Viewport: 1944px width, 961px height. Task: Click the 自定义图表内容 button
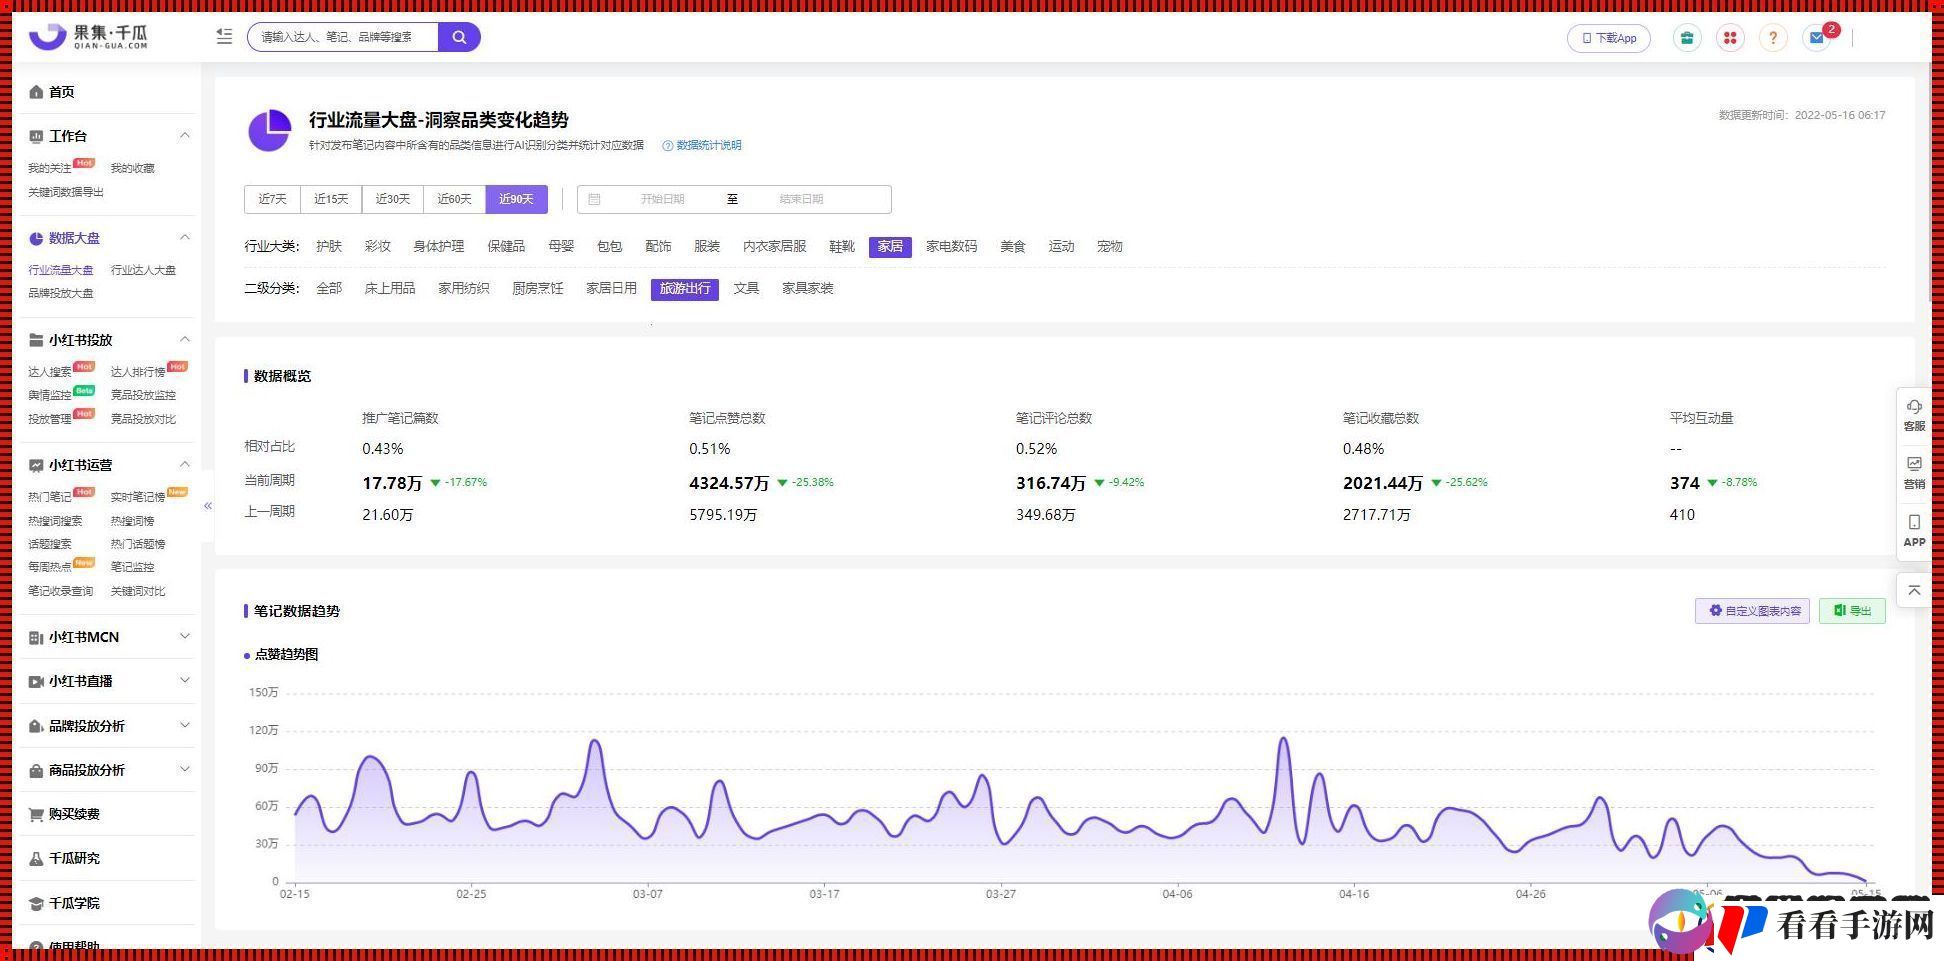point(1752,611)
